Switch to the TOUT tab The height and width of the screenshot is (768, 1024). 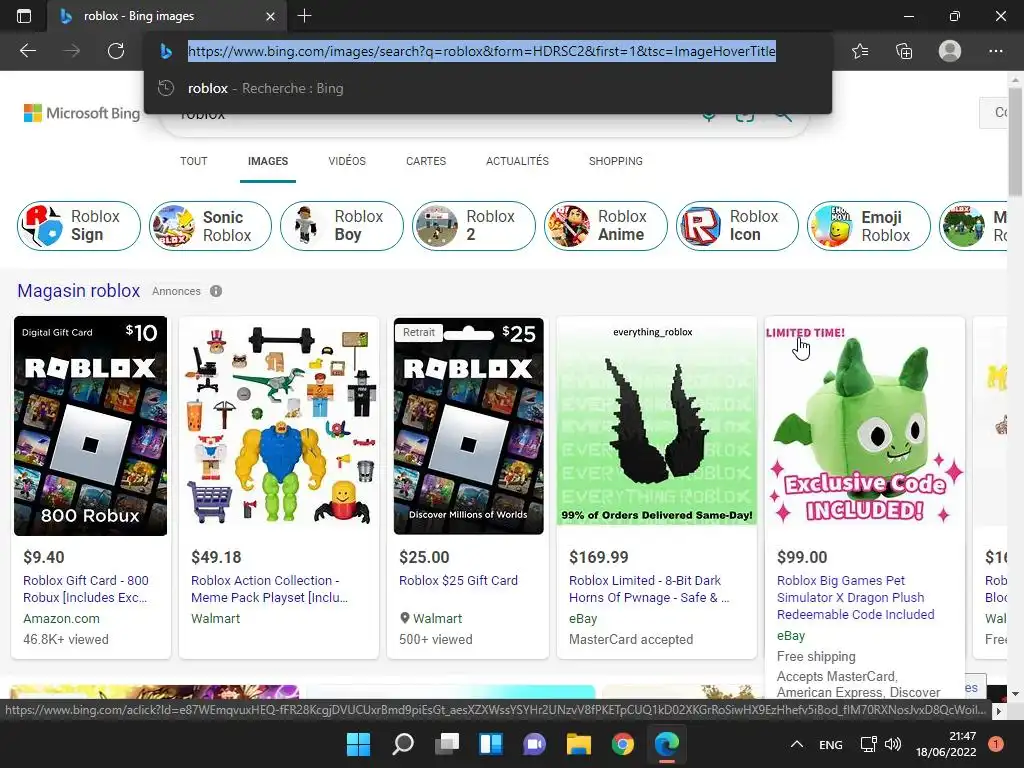pos(194,161)
